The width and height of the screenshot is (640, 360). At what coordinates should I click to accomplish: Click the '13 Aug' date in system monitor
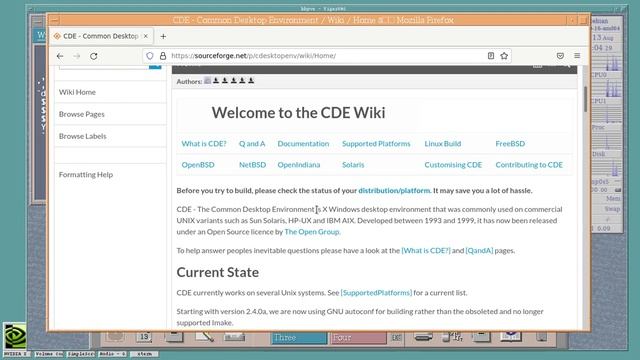[x=603, y=38]
